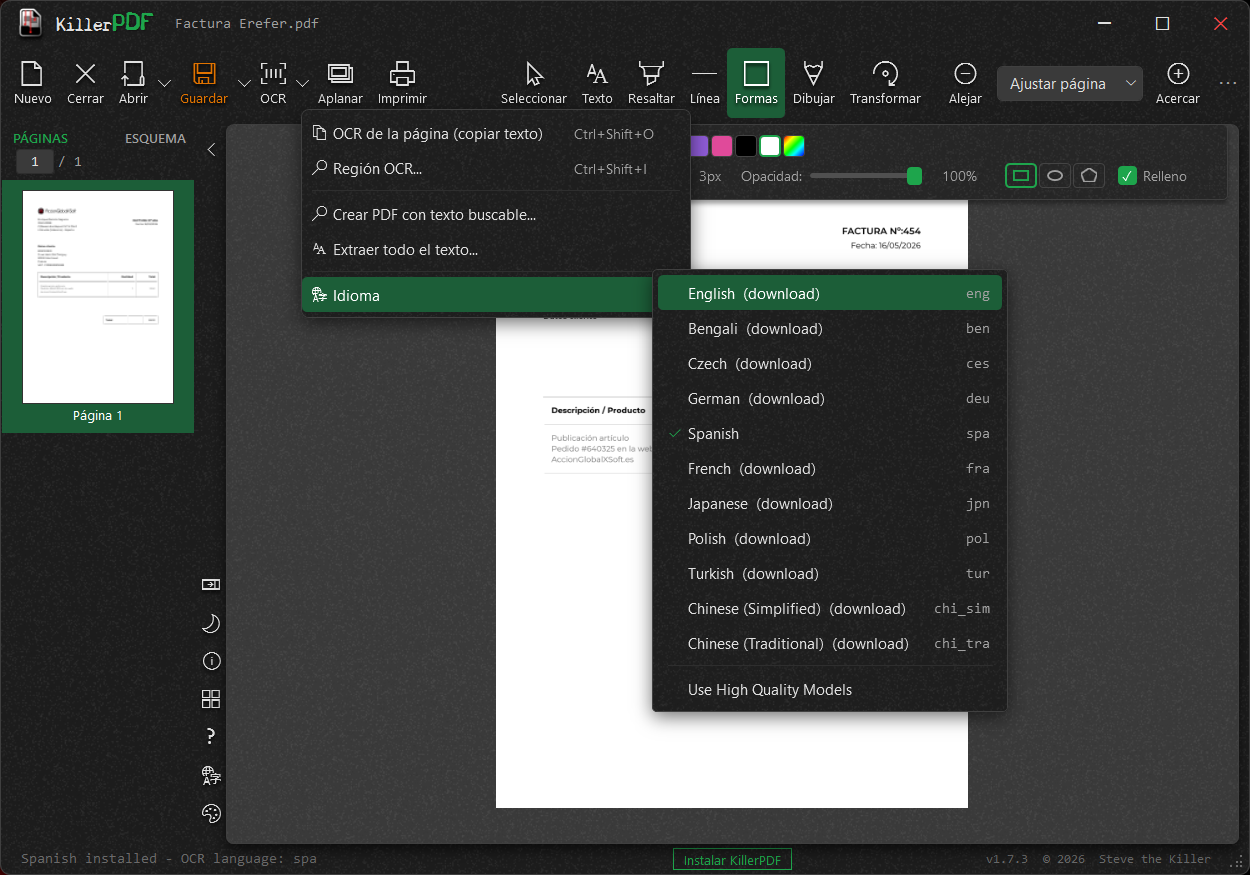Image resolution: width=1250 pixels, height=875 pixels.
Task: Expand the Abrir dropdown arrow
Action: 165,83
